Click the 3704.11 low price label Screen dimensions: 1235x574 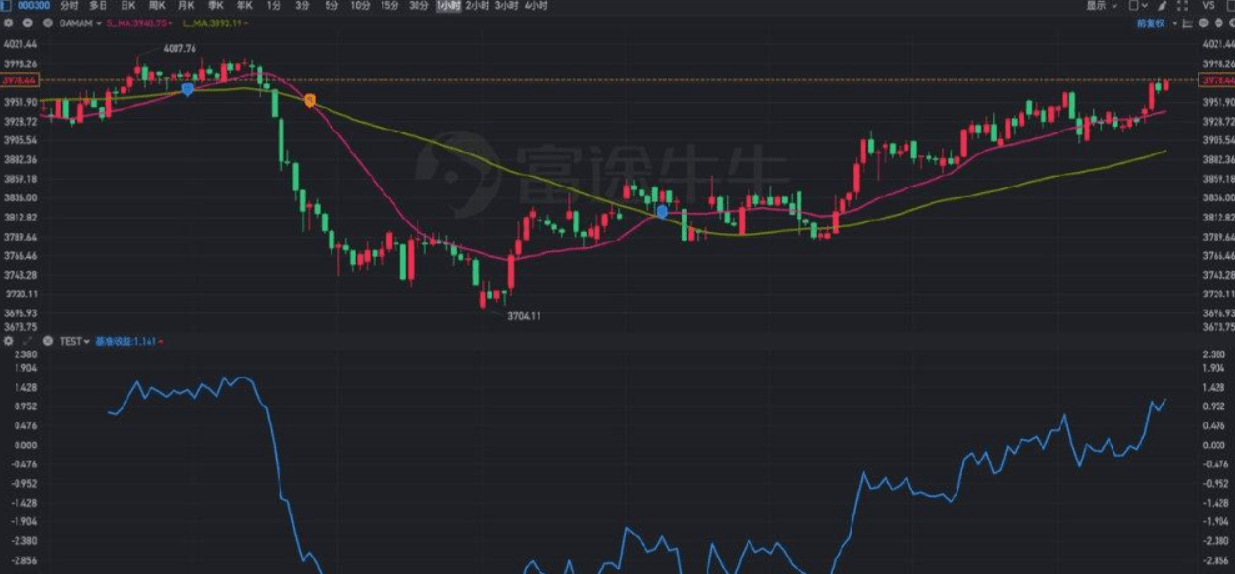point(524,315)
